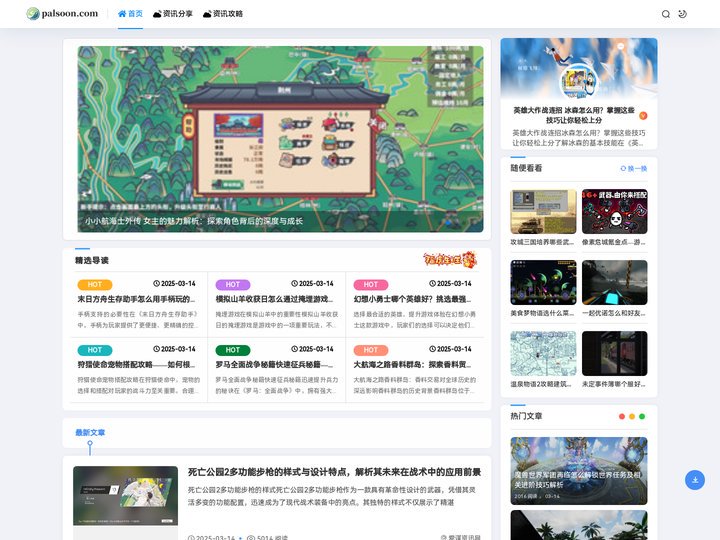
Task: Open the palm tree hot article thumbnail
Action: 579,525
